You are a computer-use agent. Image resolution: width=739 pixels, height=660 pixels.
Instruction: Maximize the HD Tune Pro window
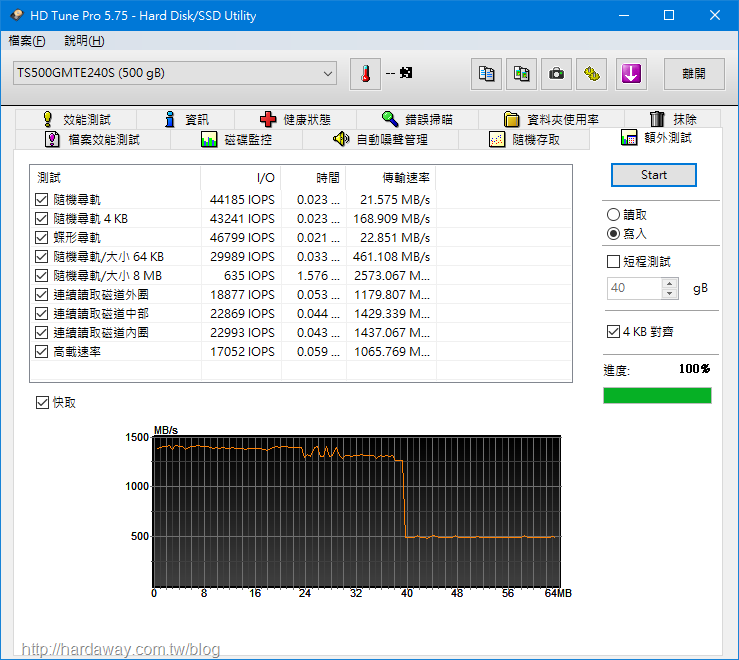tap(669, 15)
